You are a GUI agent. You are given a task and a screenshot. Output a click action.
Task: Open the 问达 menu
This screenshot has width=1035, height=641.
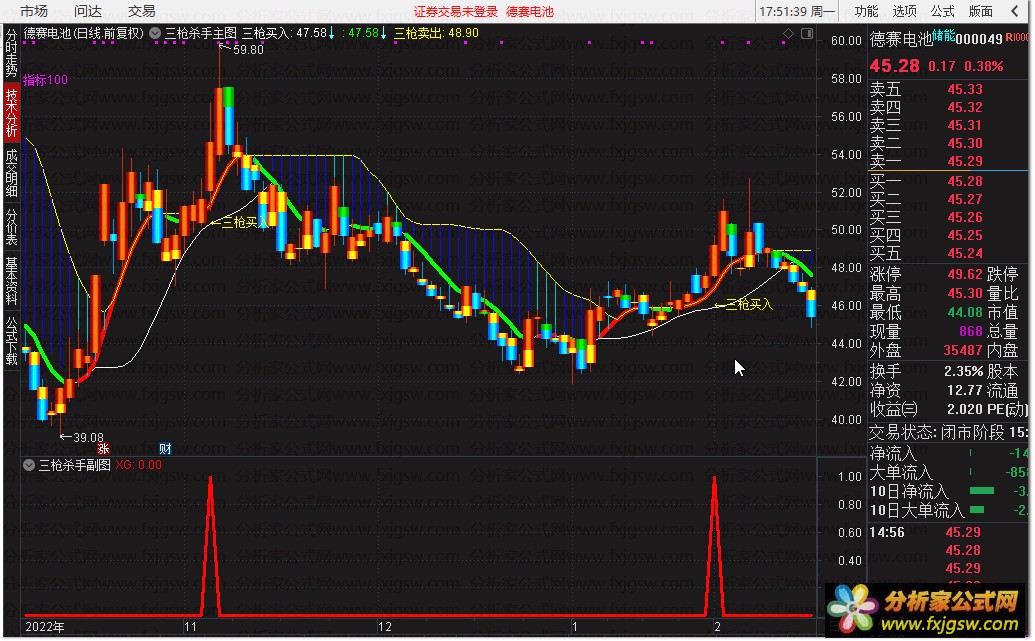coord(88,11)
